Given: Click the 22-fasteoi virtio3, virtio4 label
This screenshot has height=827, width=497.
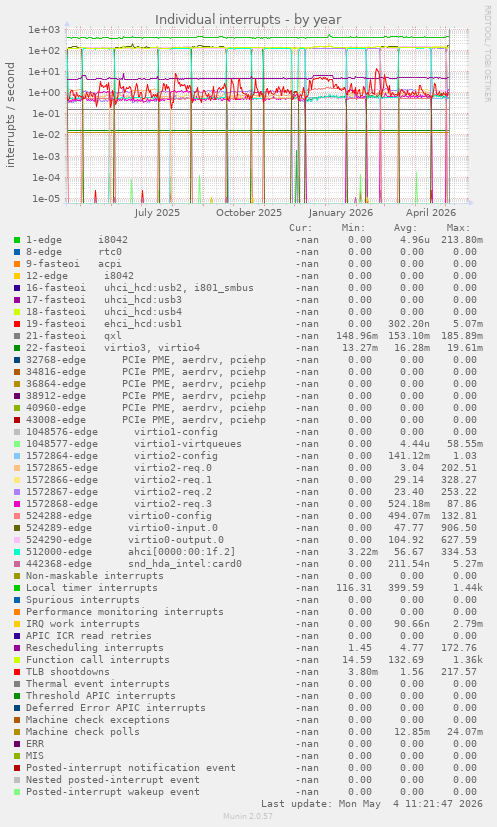Looking at the screenshot, I should 113,348.
